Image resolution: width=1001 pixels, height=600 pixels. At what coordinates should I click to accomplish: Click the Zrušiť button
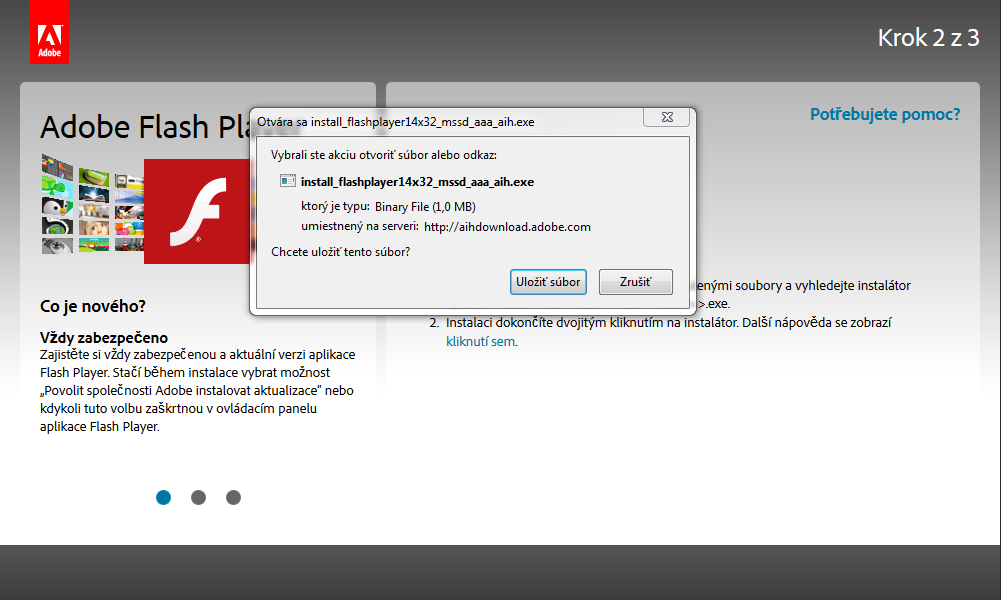[x=636, y=281]
